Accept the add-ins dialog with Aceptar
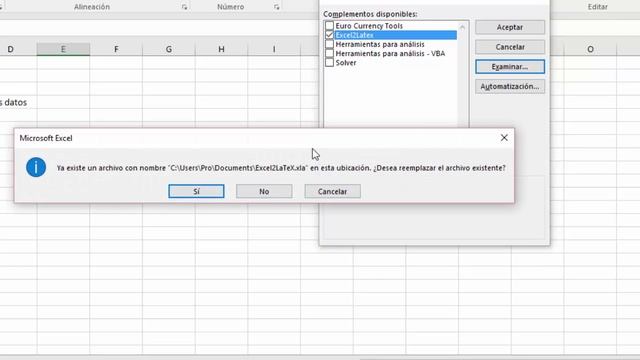This screenshot has width=640, height=360. point(510,27)
